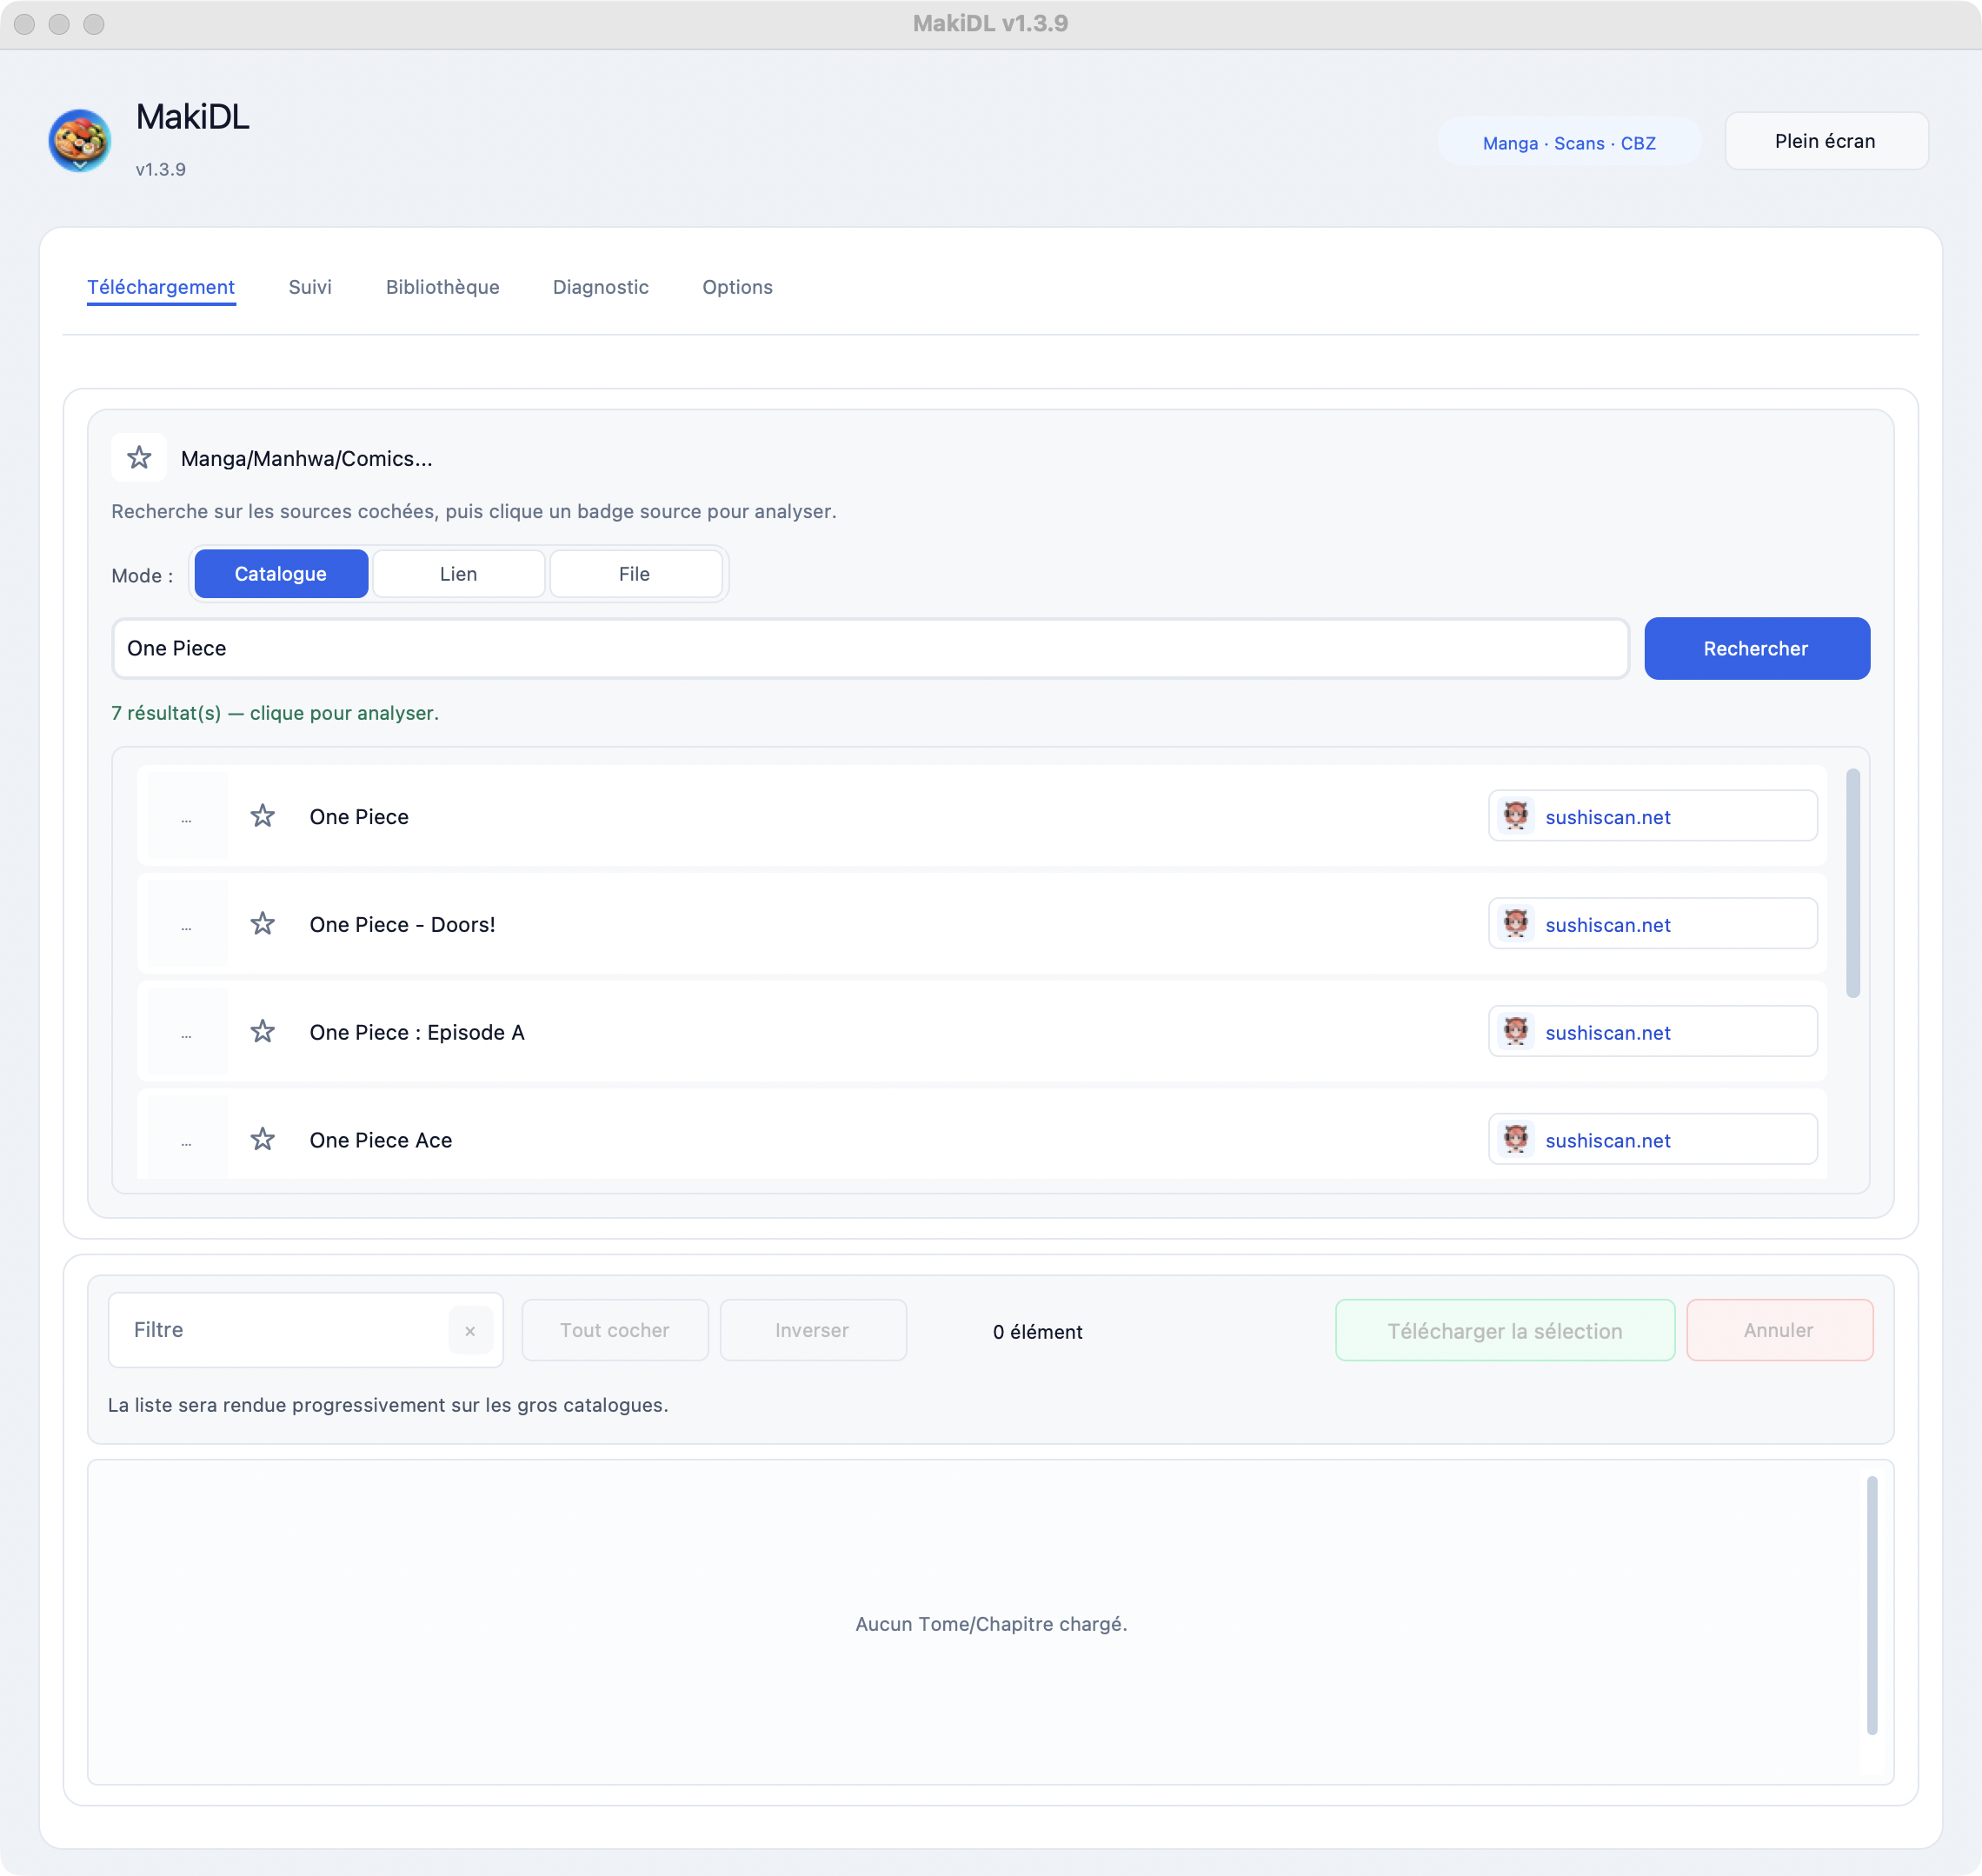Go to the Diagnostic tab
This screenshot has height=1876, width=1982.
click(601, 287)
